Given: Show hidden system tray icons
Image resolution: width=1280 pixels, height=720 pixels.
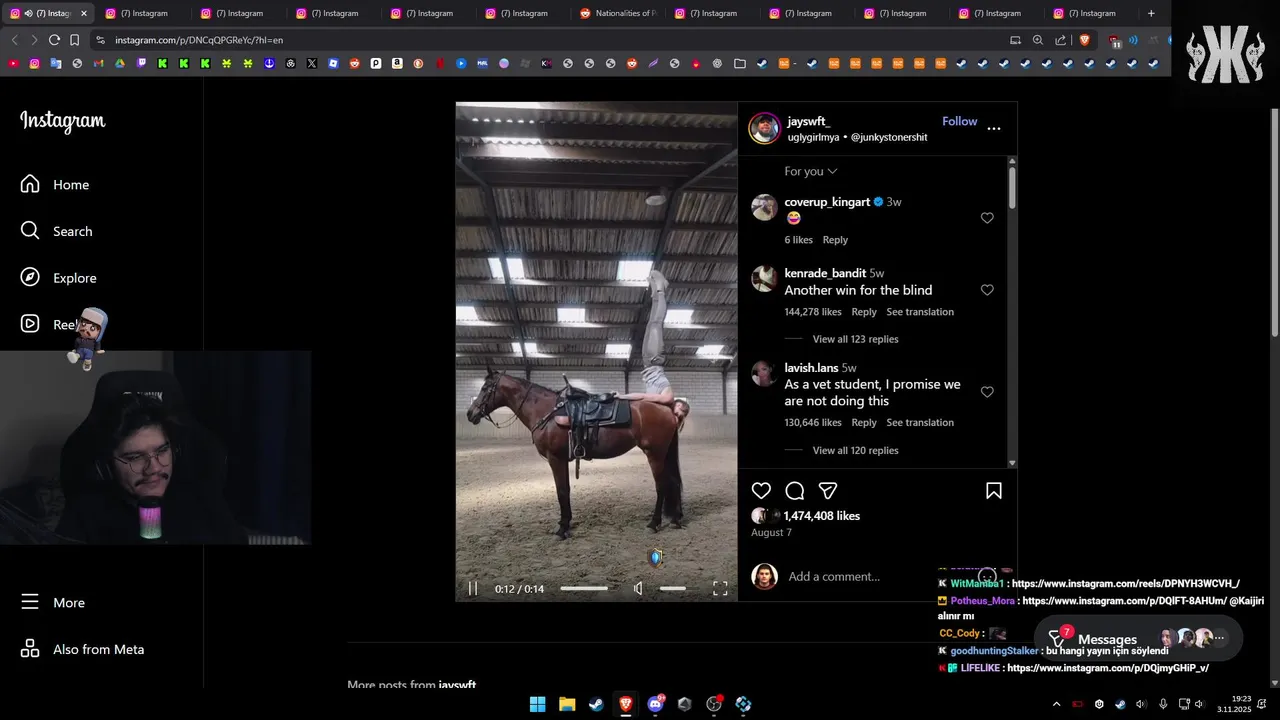Looking at the screenshot, I should point(1056,704).
